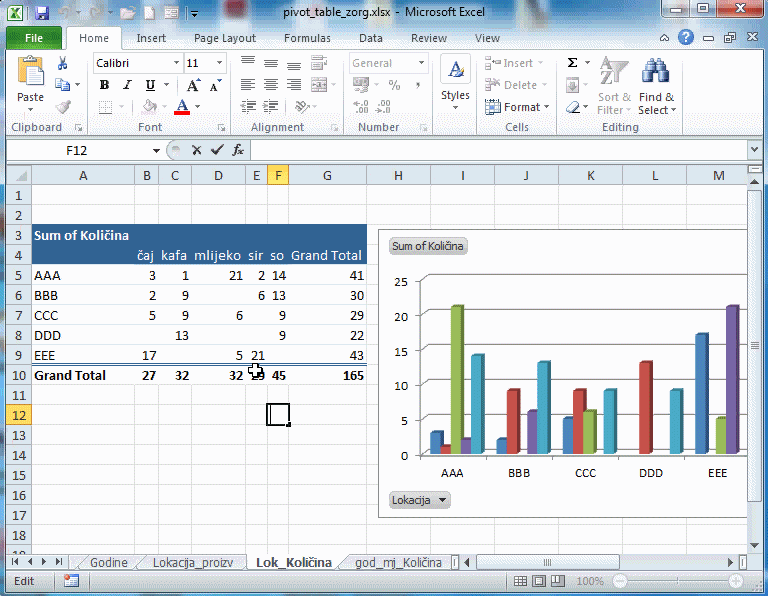Click the Save icon in Quick Access Toolbar
768x596 pixels.
(x=41, y=14)
